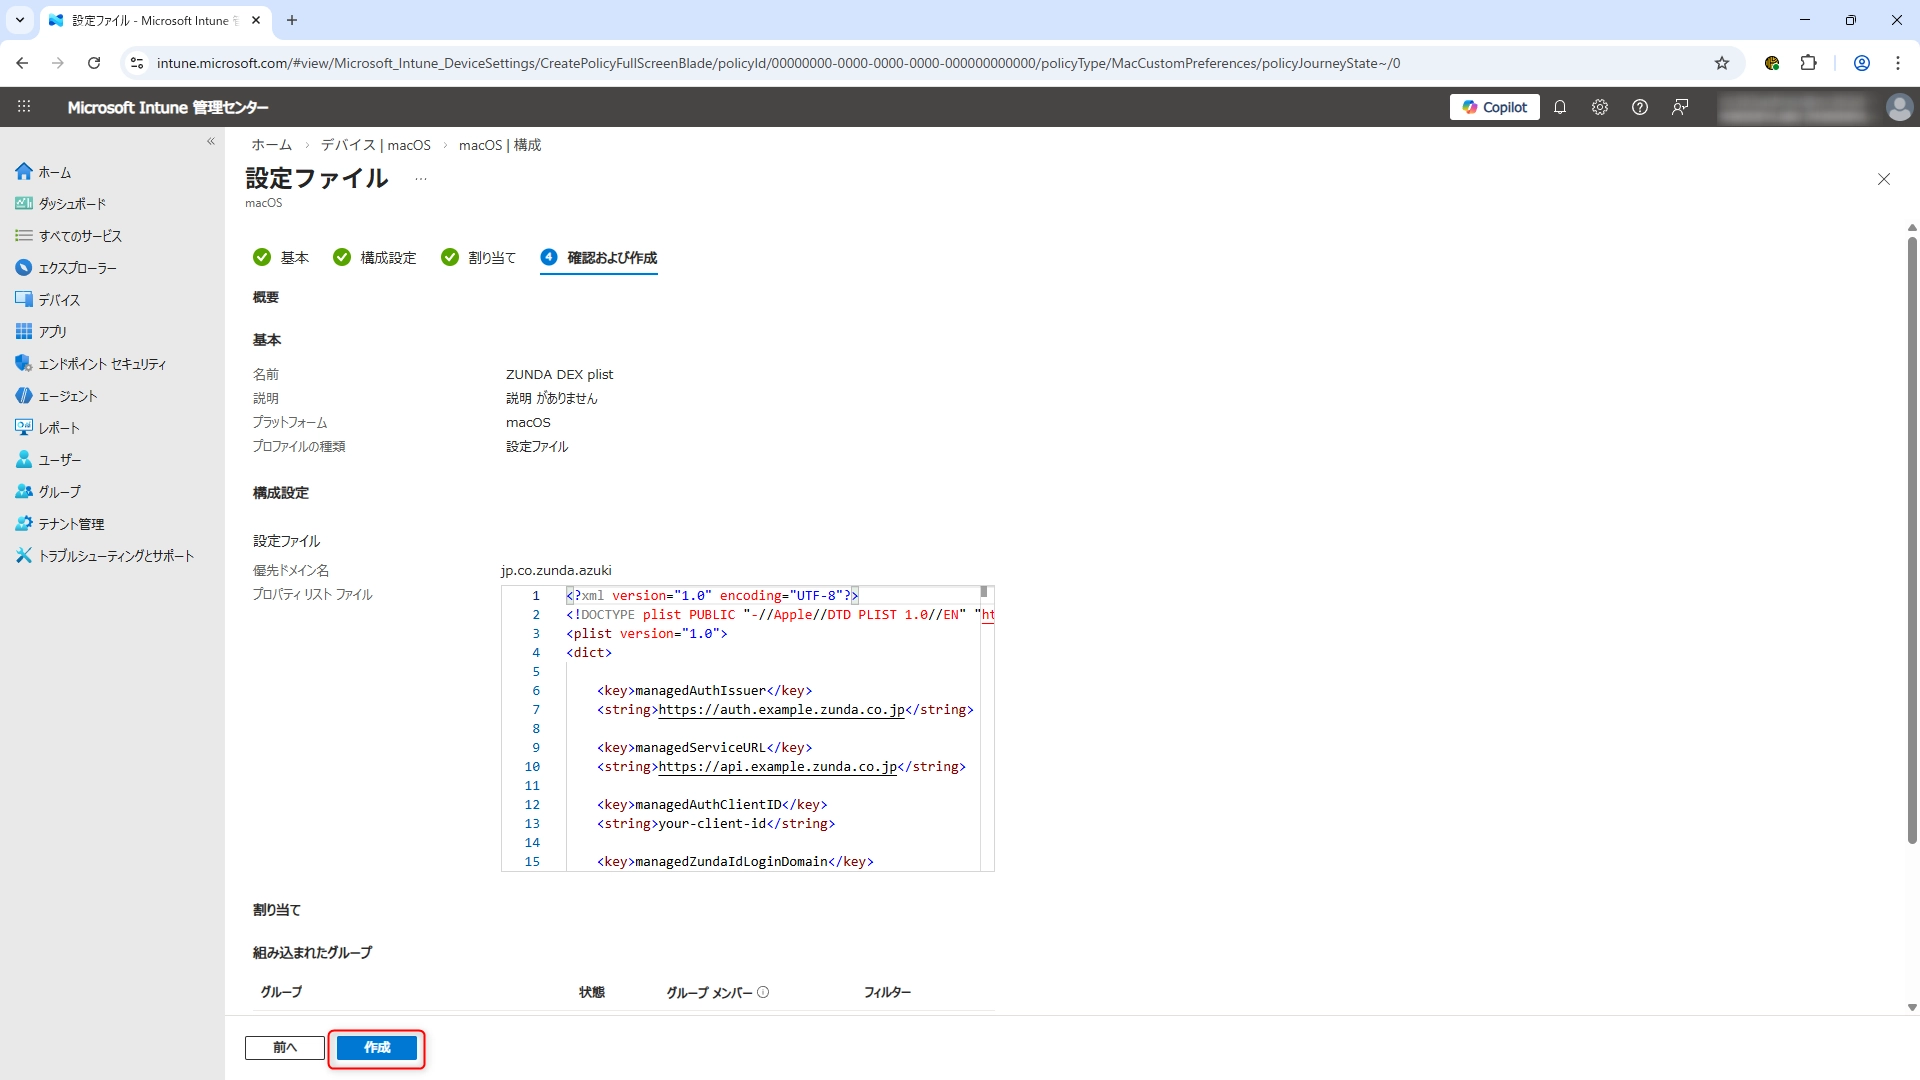Open the ellipsis menu beside 設定ファイル title
The height and width of the screenshot is (1080, 1920).
click(x=421, y=180)
